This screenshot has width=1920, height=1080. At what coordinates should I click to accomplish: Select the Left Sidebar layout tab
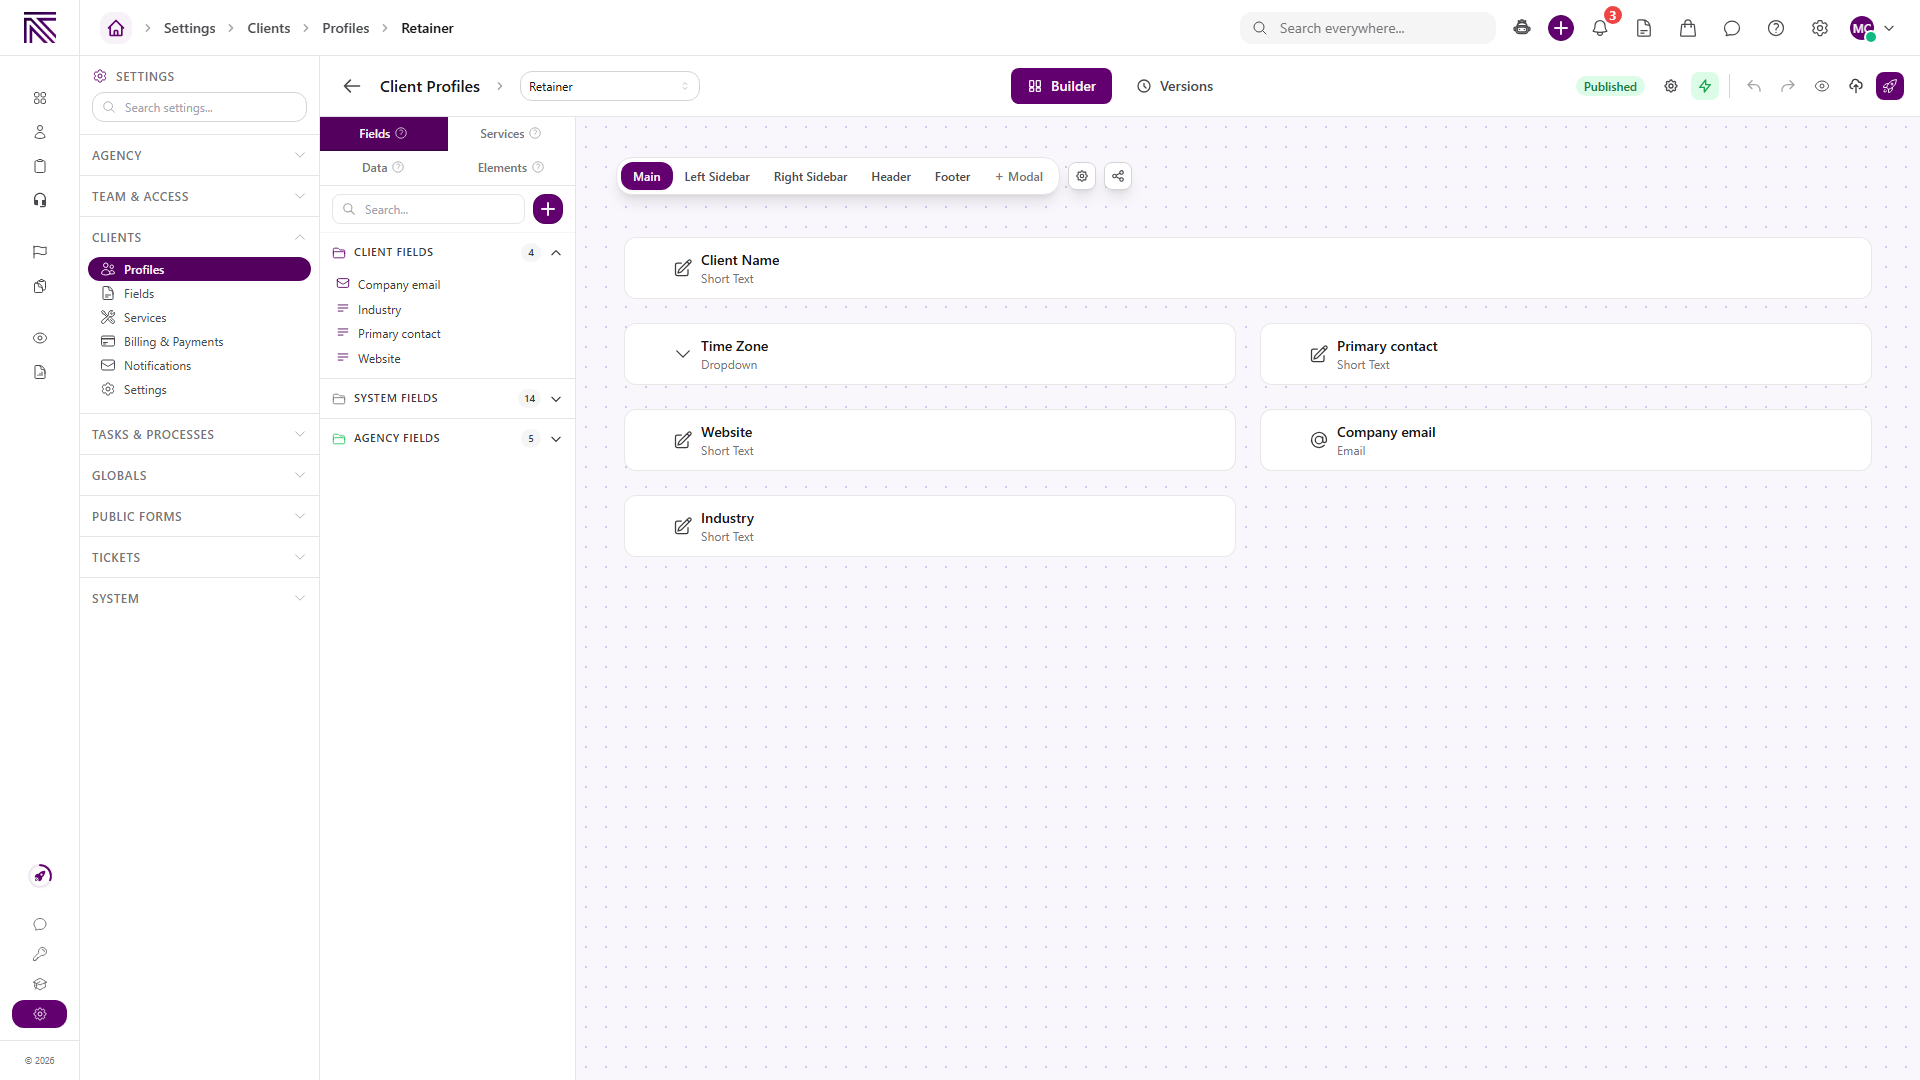717,176
